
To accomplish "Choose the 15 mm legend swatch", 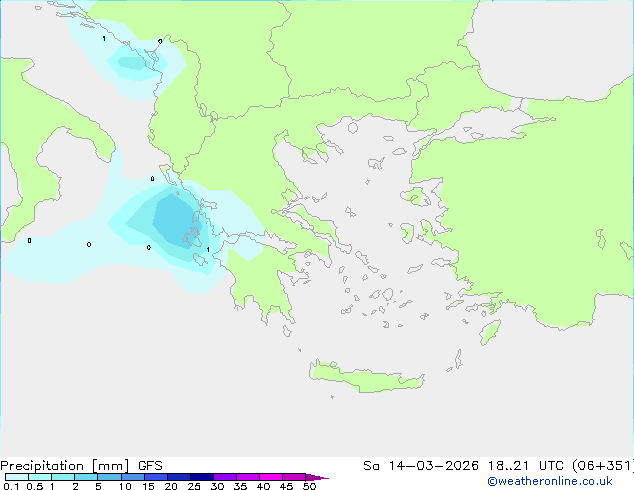I will coord(156,477).
